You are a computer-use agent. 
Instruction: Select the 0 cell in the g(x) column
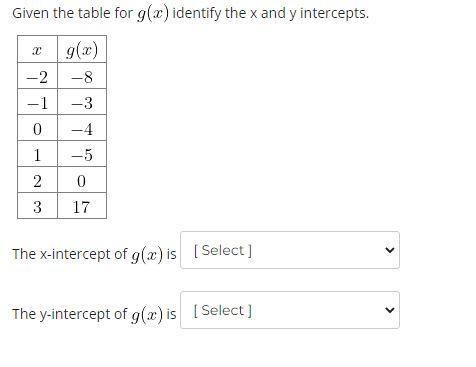(82, 180)
